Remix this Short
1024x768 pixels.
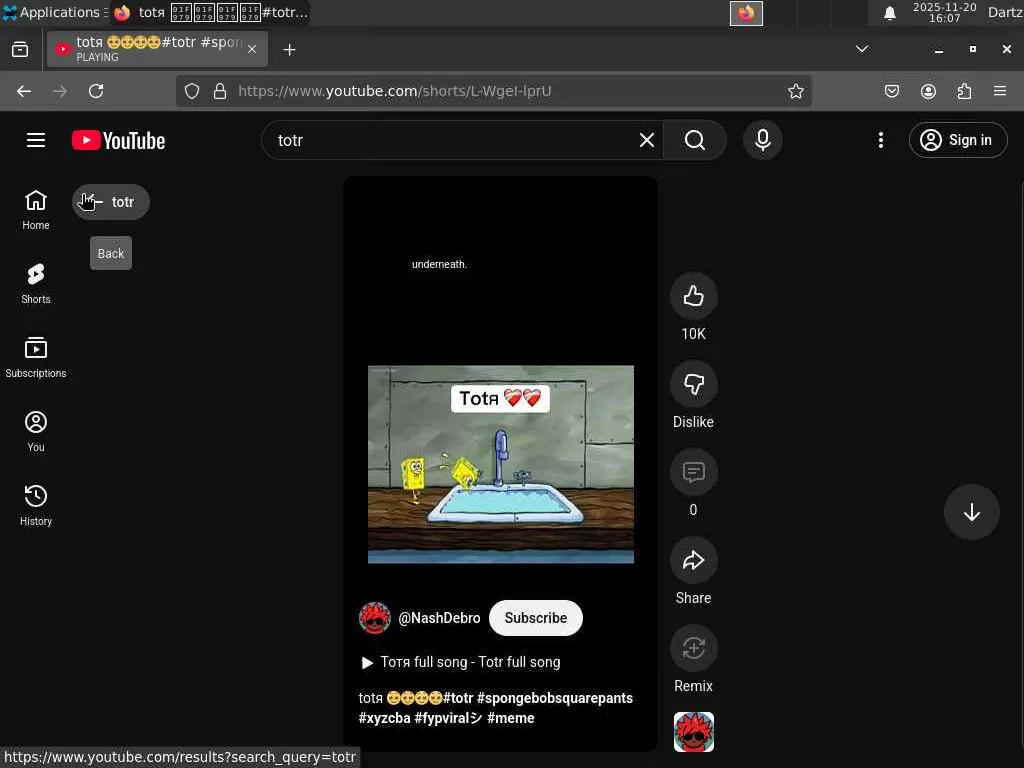tap(694, 648)
